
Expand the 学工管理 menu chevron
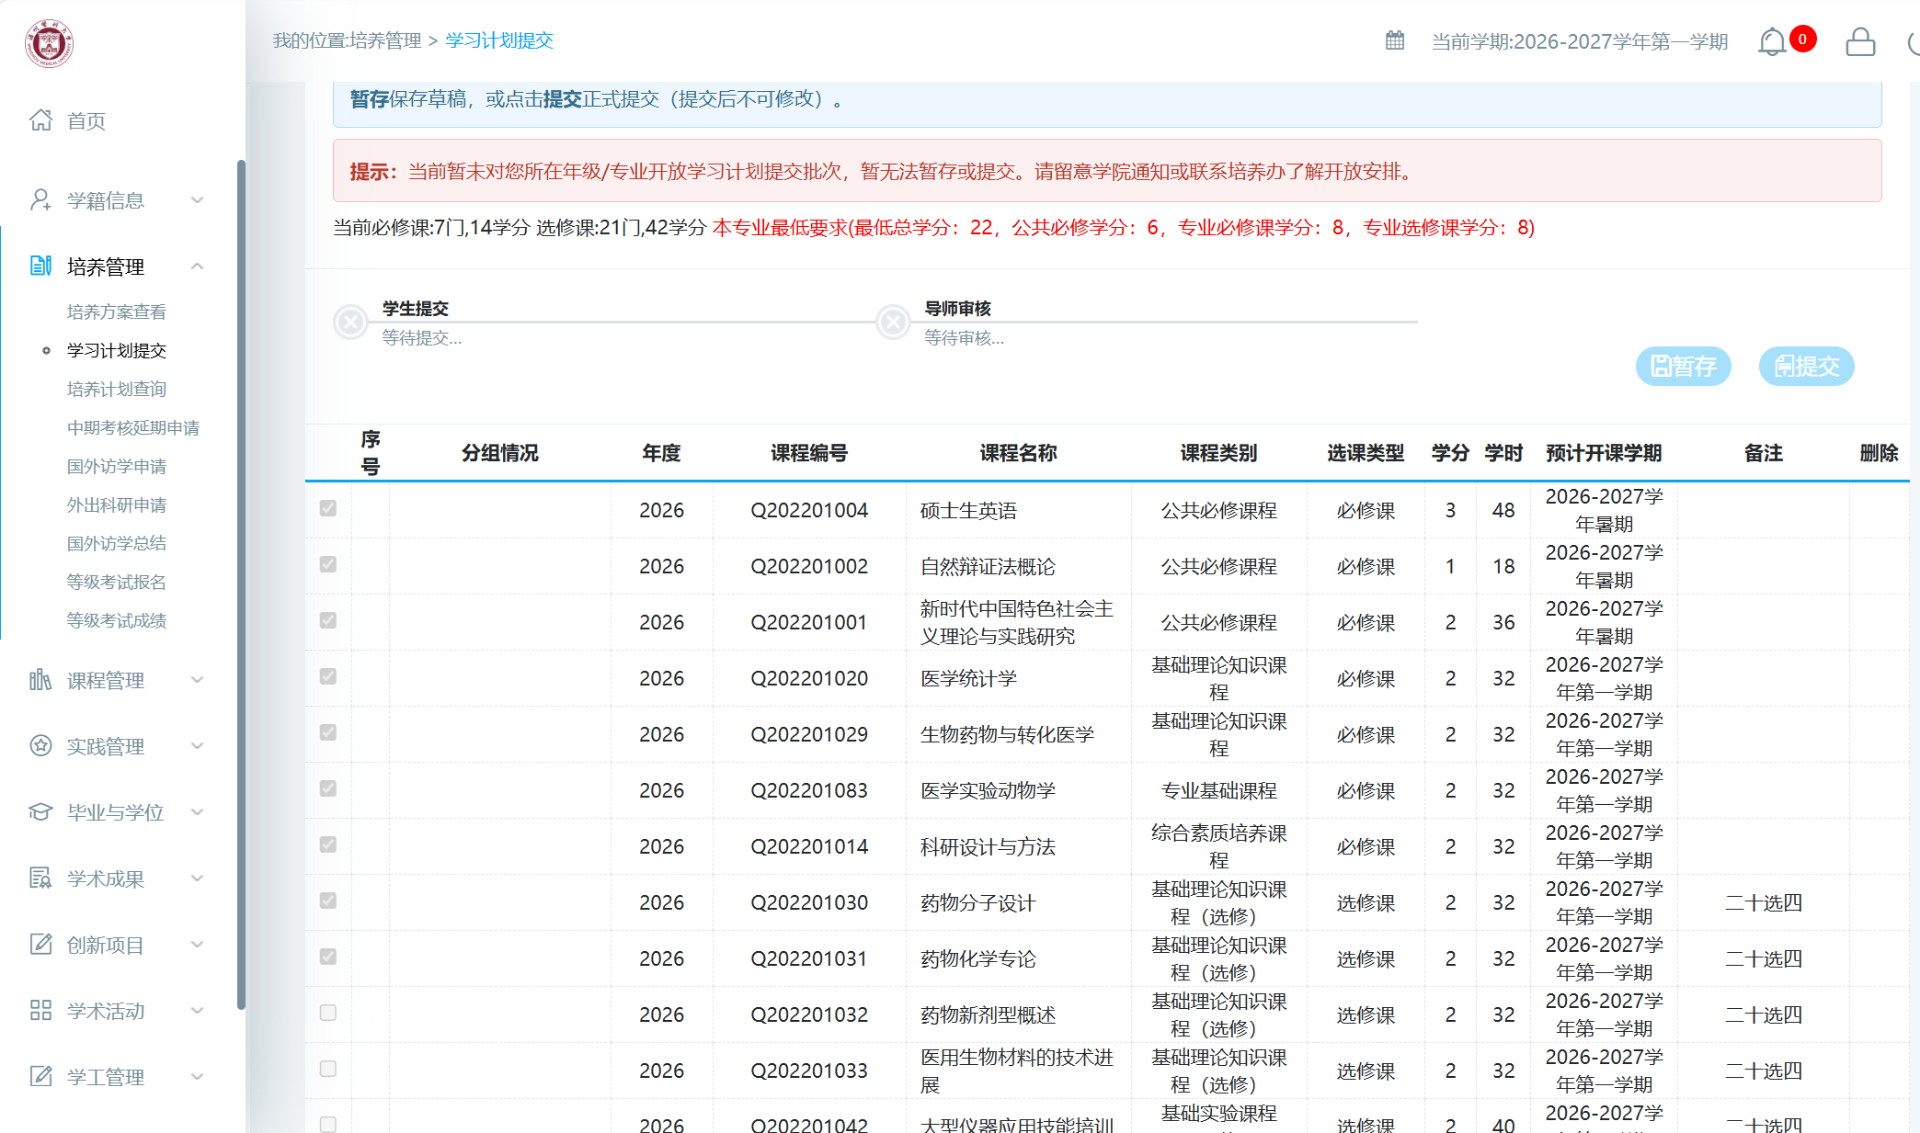pyautogui.click(x=197, y=1076)
